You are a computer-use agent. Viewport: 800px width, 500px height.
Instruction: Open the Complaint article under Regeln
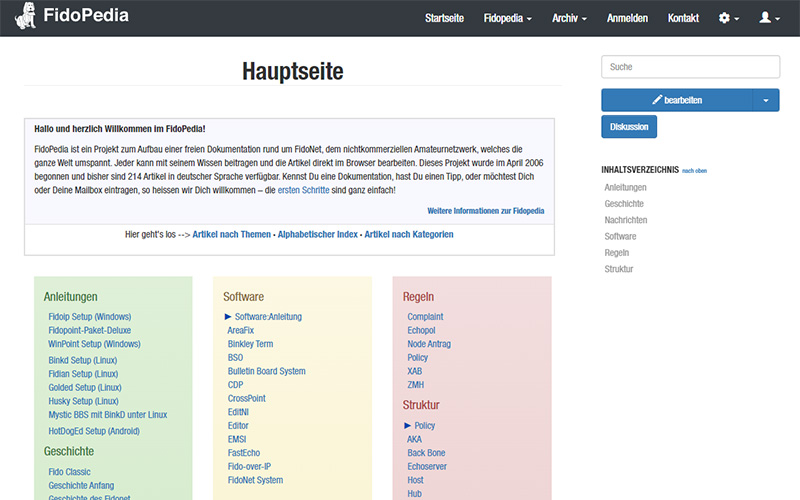(x=426, y=317)
